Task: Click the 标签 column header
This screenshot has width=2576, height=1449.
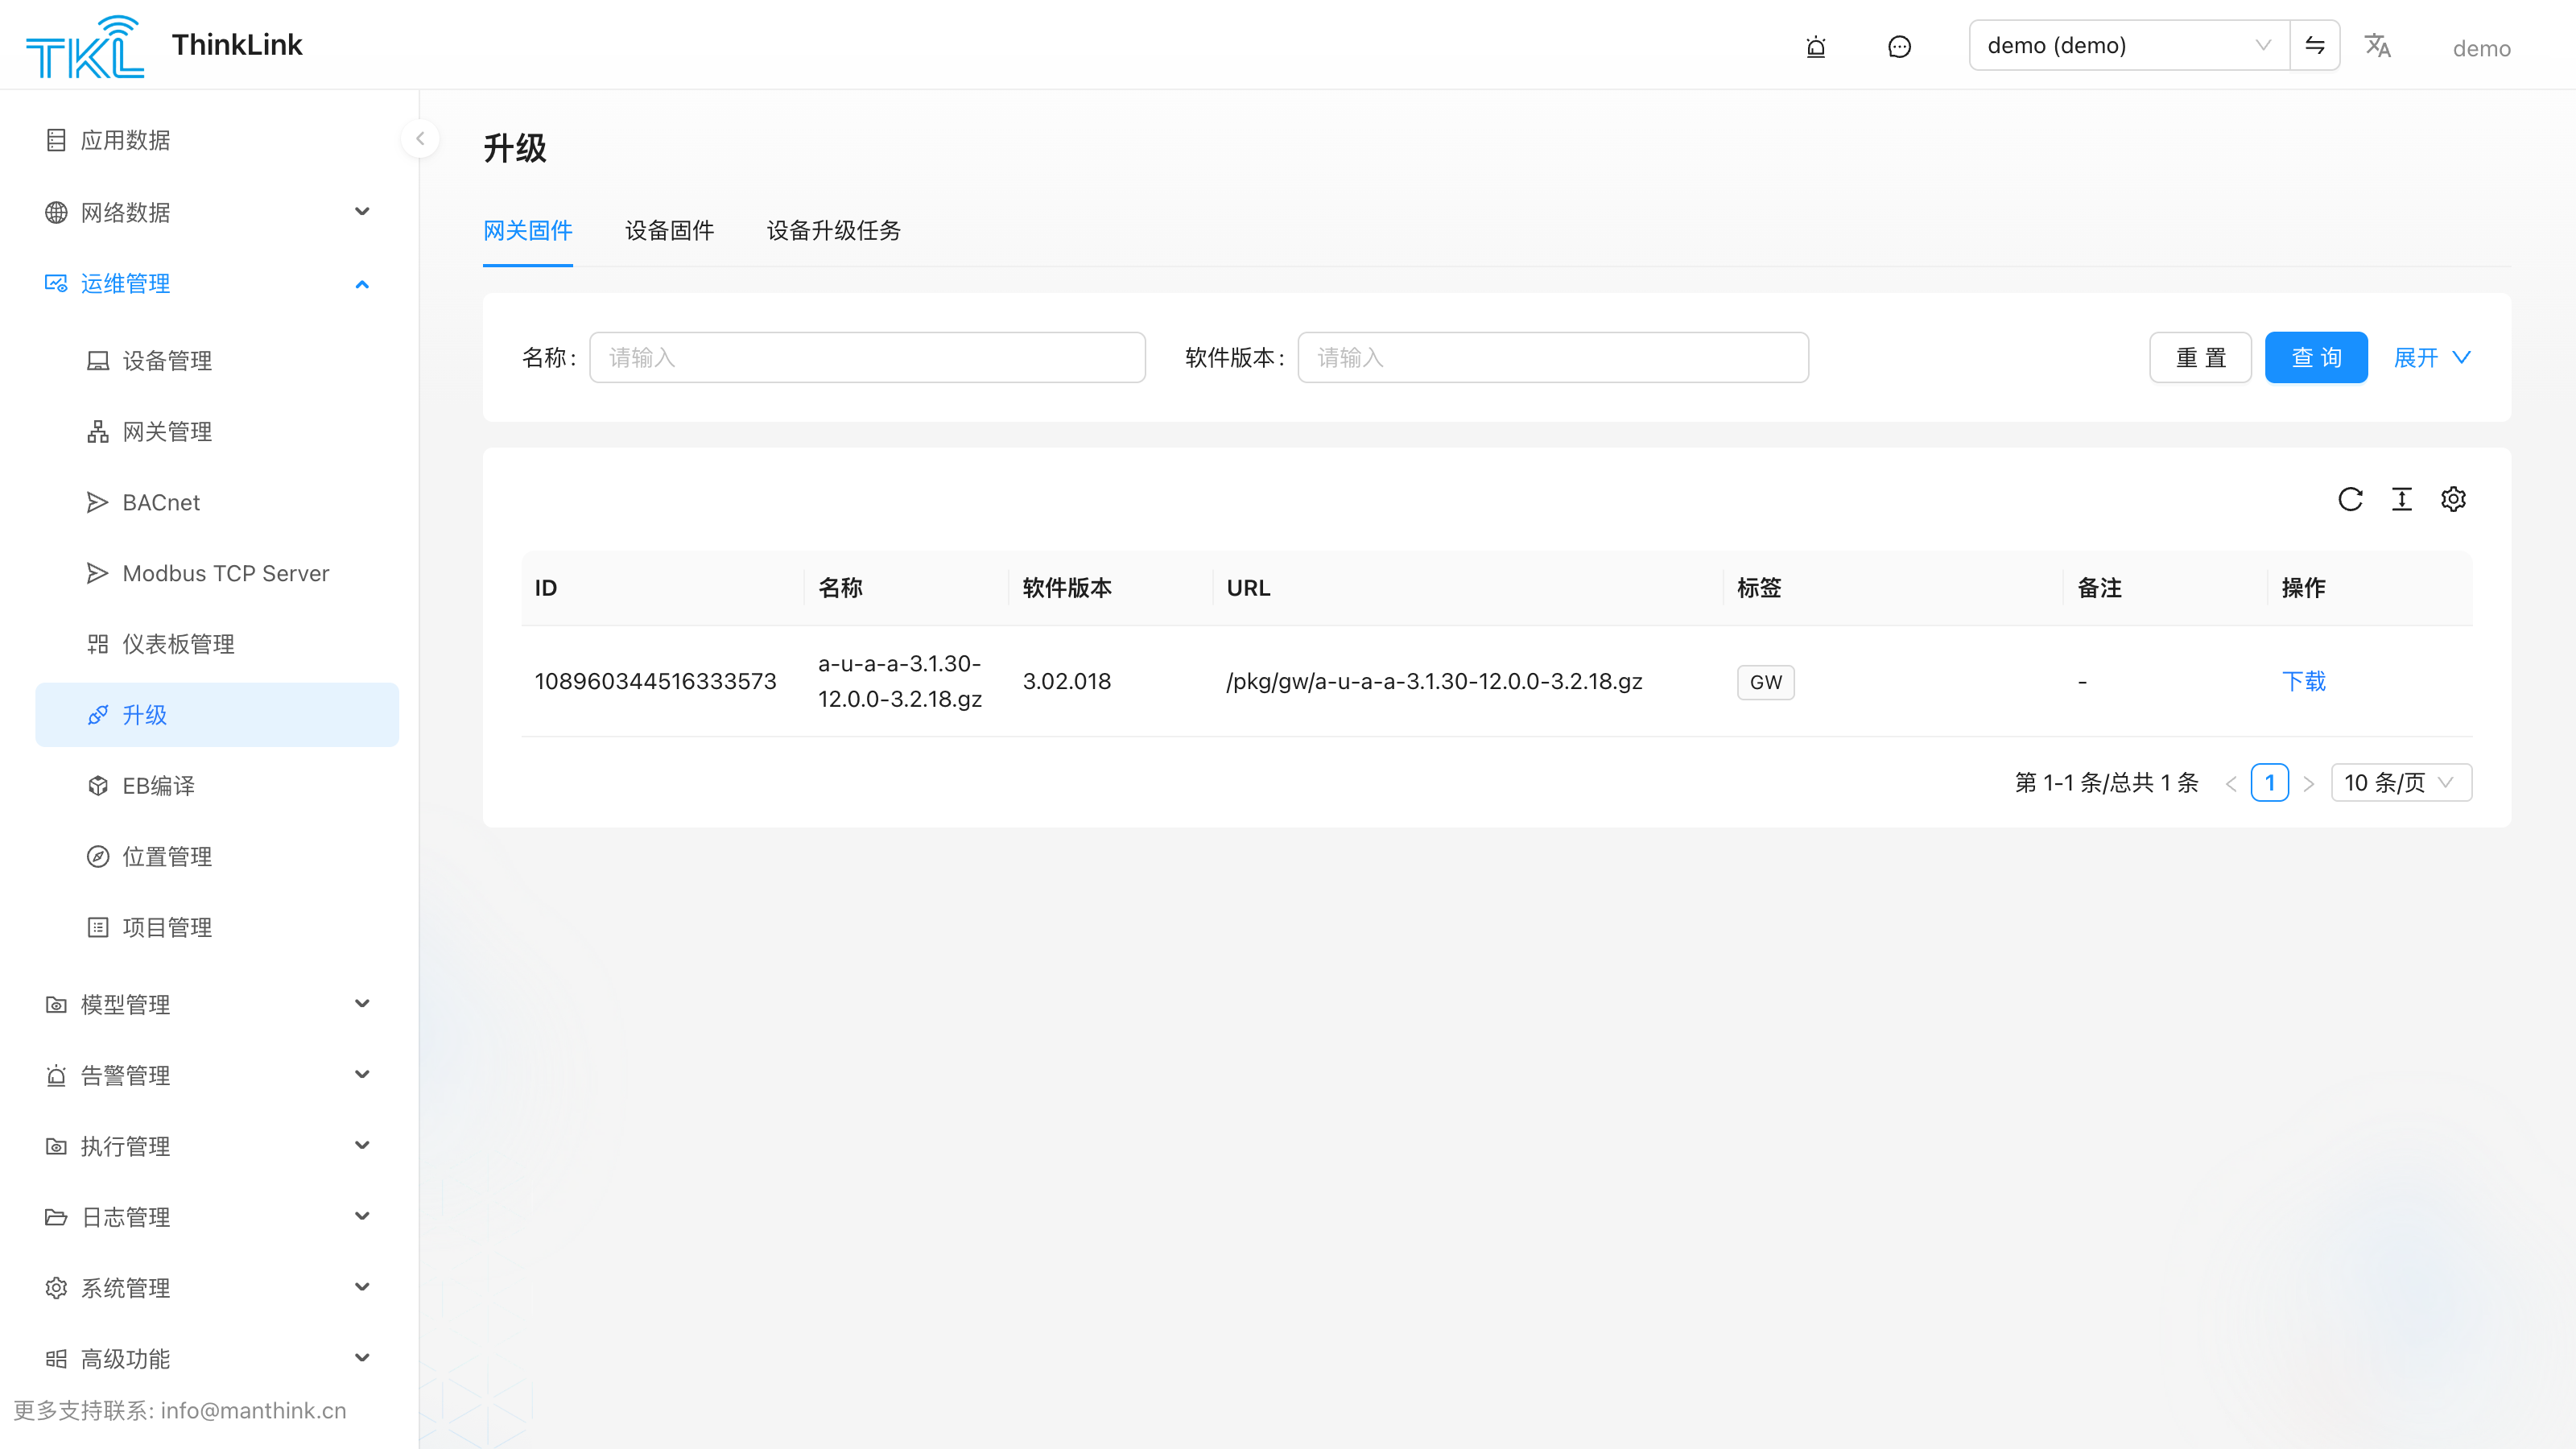Action: [1760, 588]
